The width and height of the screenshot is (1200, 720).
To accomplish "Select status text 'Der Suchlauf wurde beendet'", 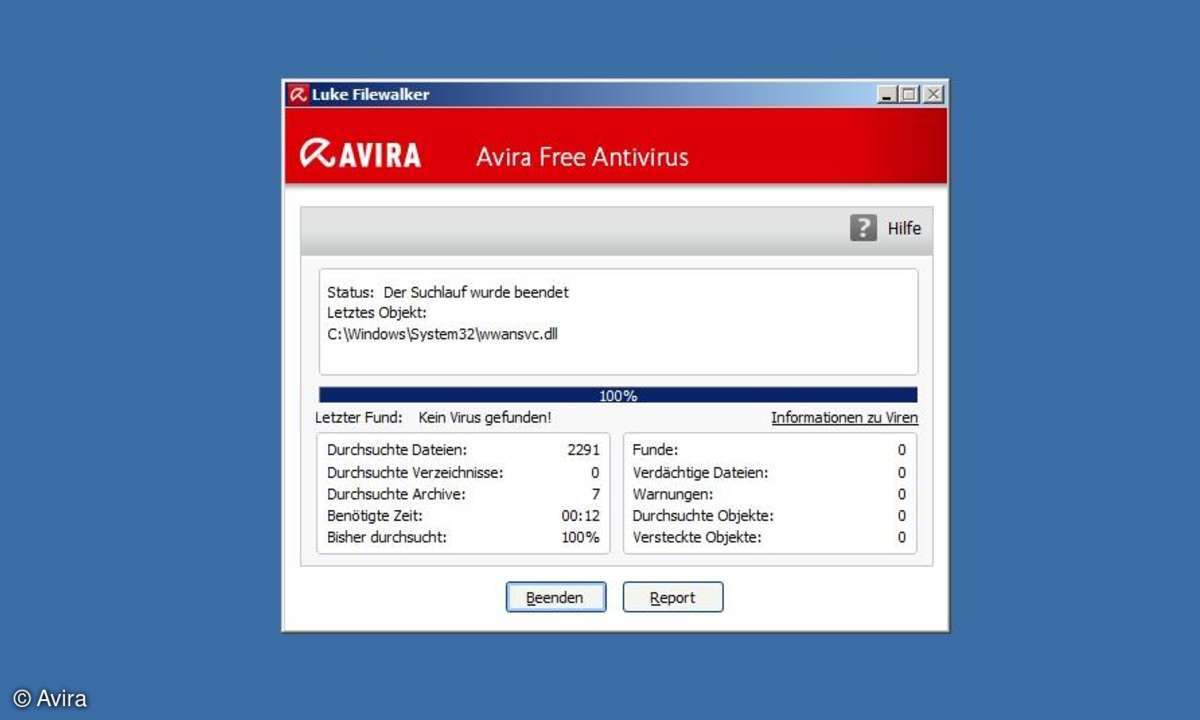I will pyautogui.click(x=476, y=293).
